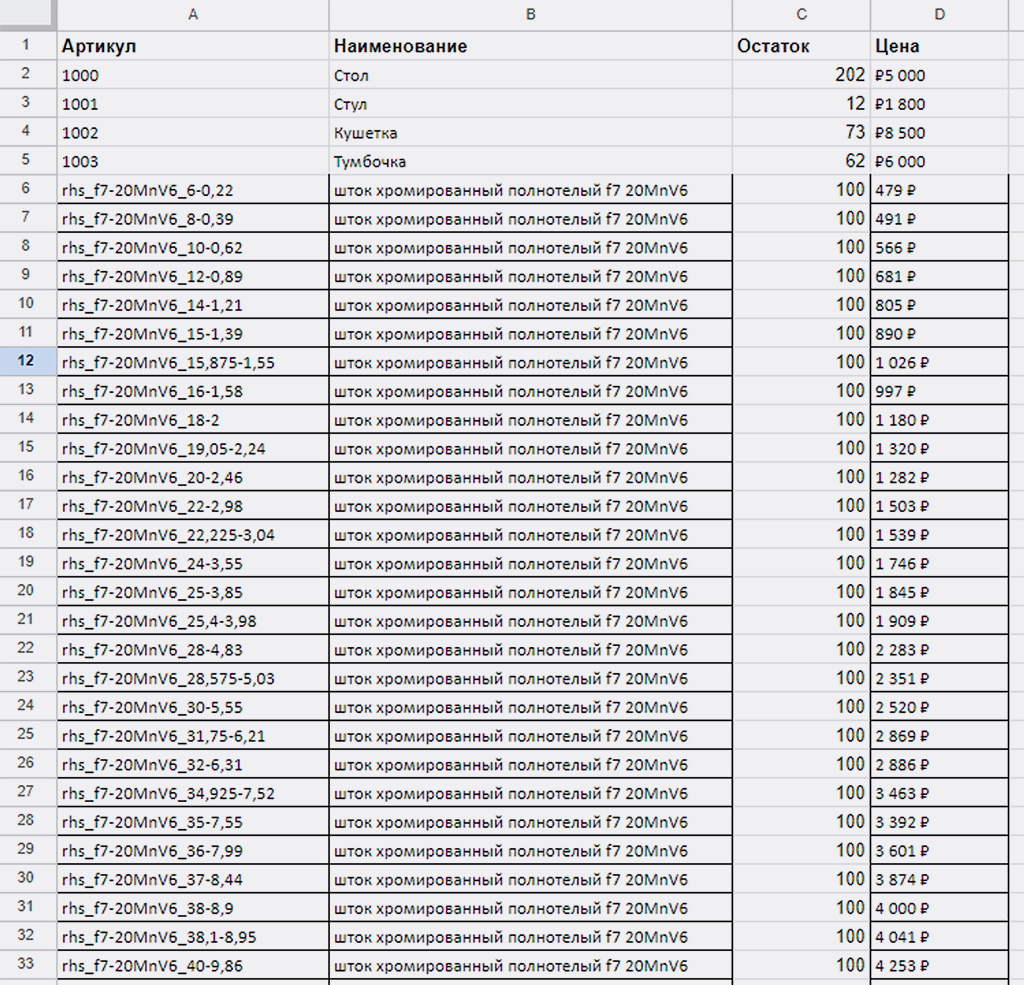This screenshot has height=985, width=1024.
Task: Select cell rhs_f7-20MnV6_19,05-2,24
Action: 193,448
